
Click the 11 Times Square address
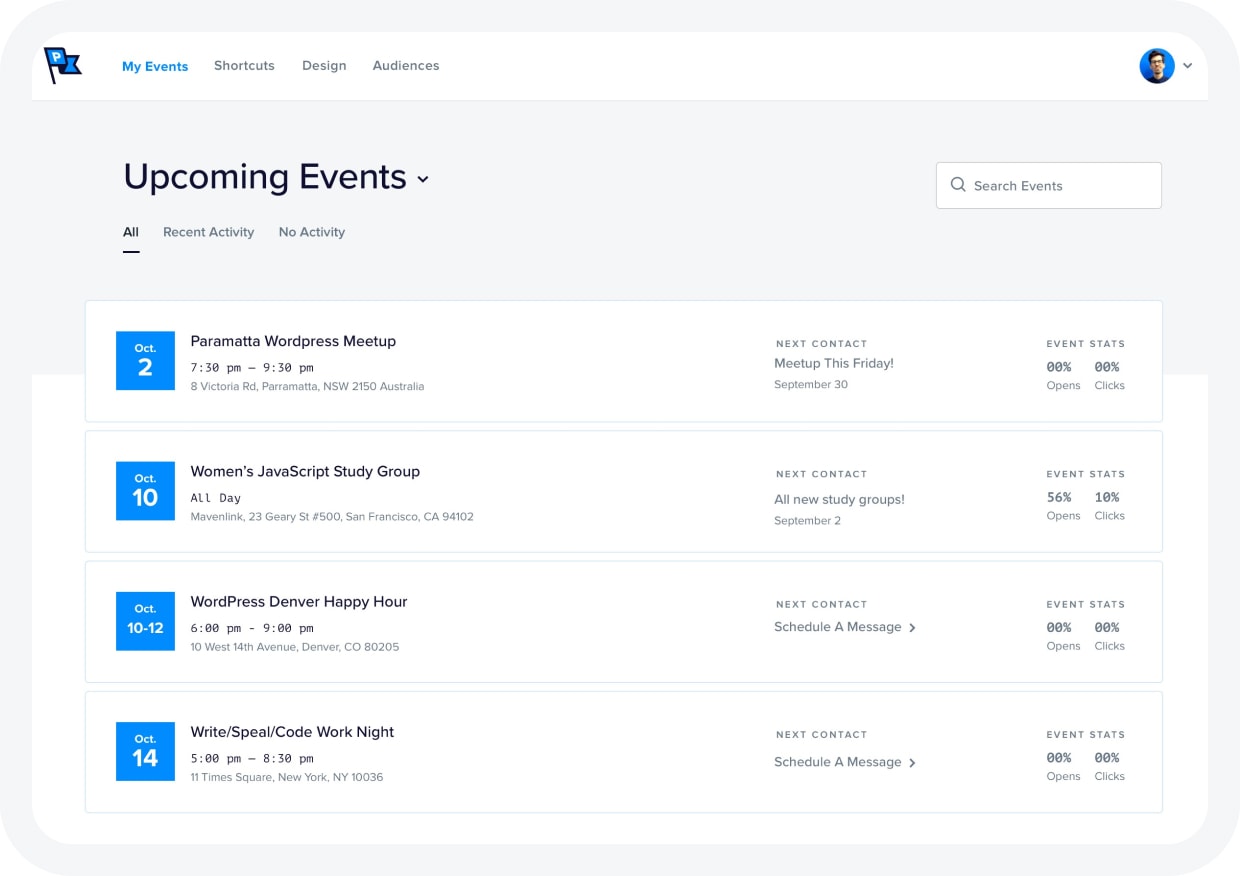287,777
